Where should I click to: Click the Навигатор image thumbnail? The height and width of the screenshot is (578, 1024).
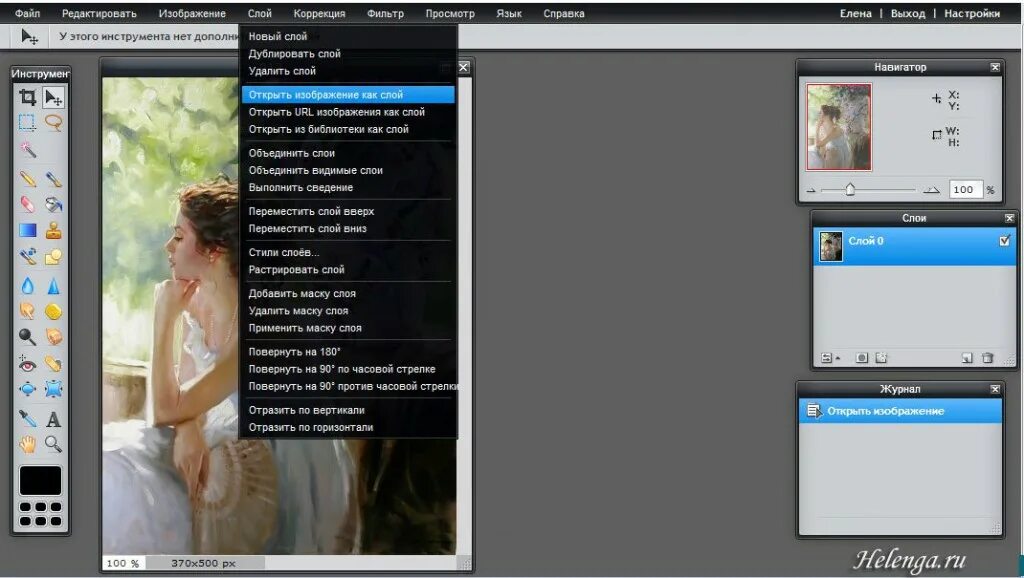coord(839,127)
